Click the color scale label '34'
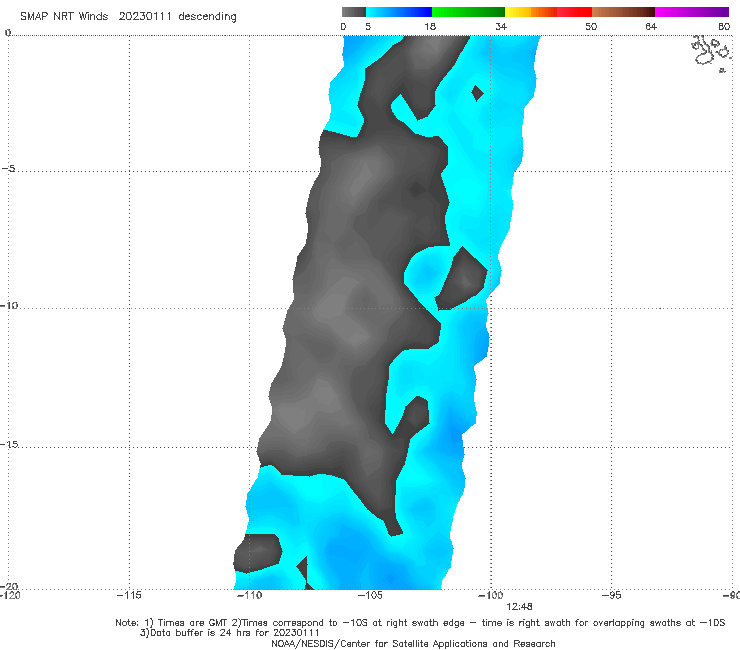 pos(501,26)
